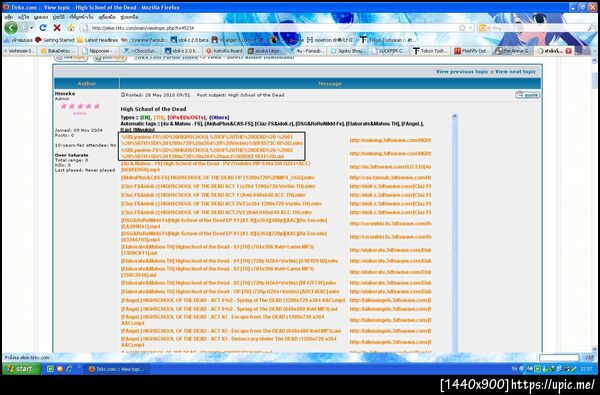Open Elaborate&Mahou-TH 01 704x396 Xvid link
600x395 pixels.
217,250
